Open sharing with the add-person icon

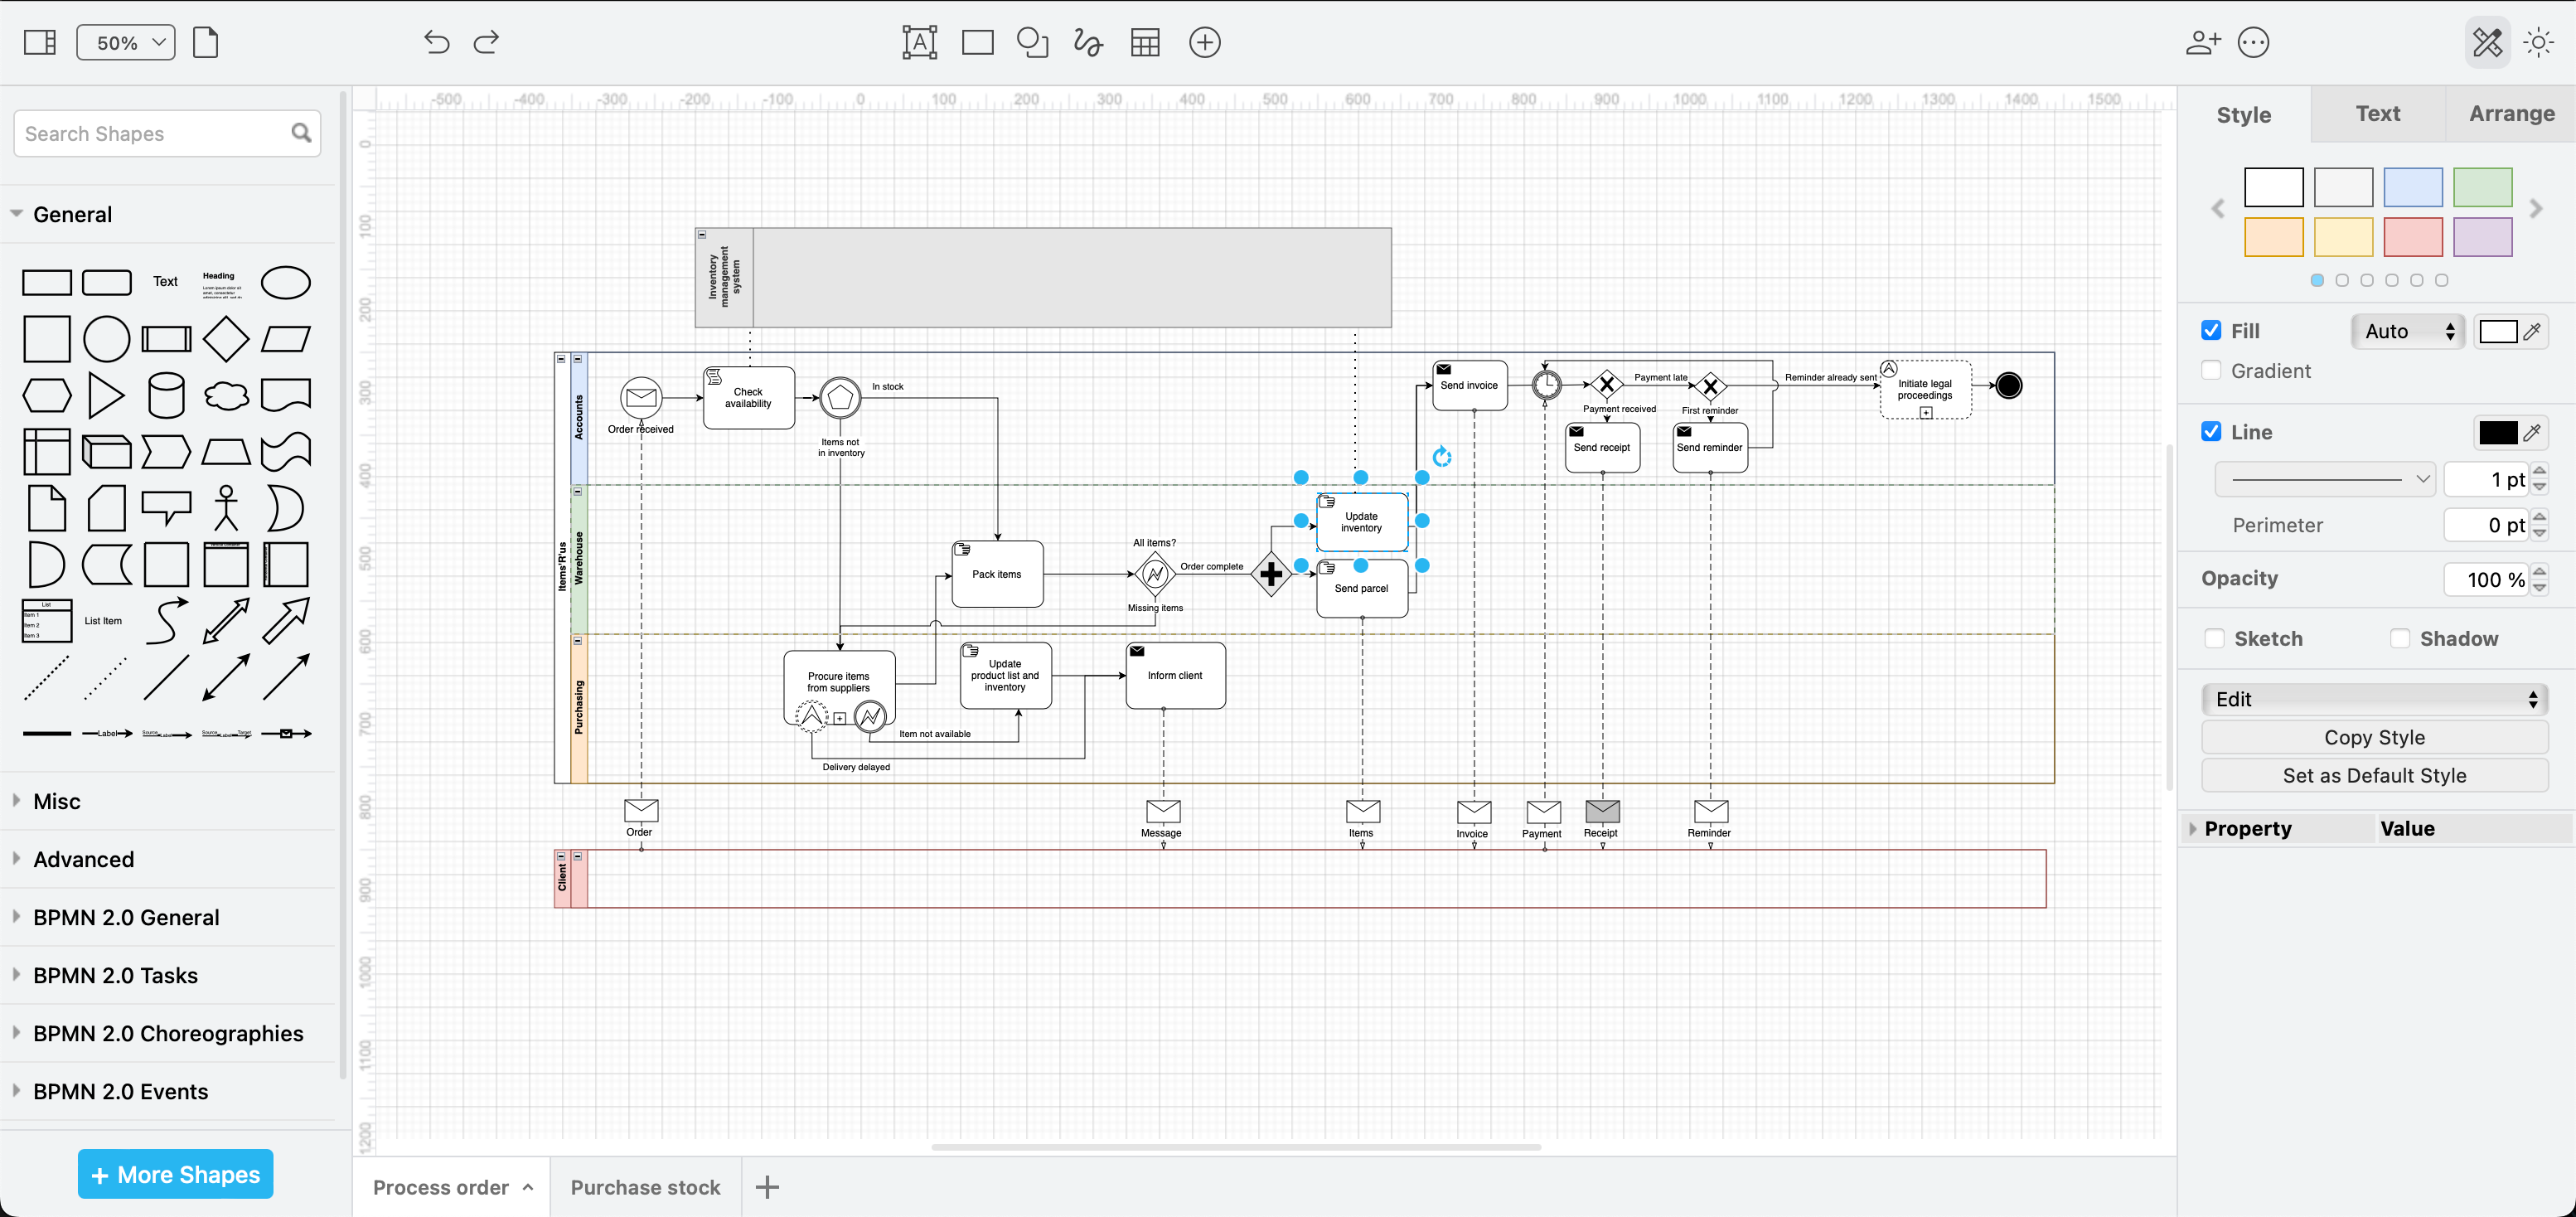2202,42
